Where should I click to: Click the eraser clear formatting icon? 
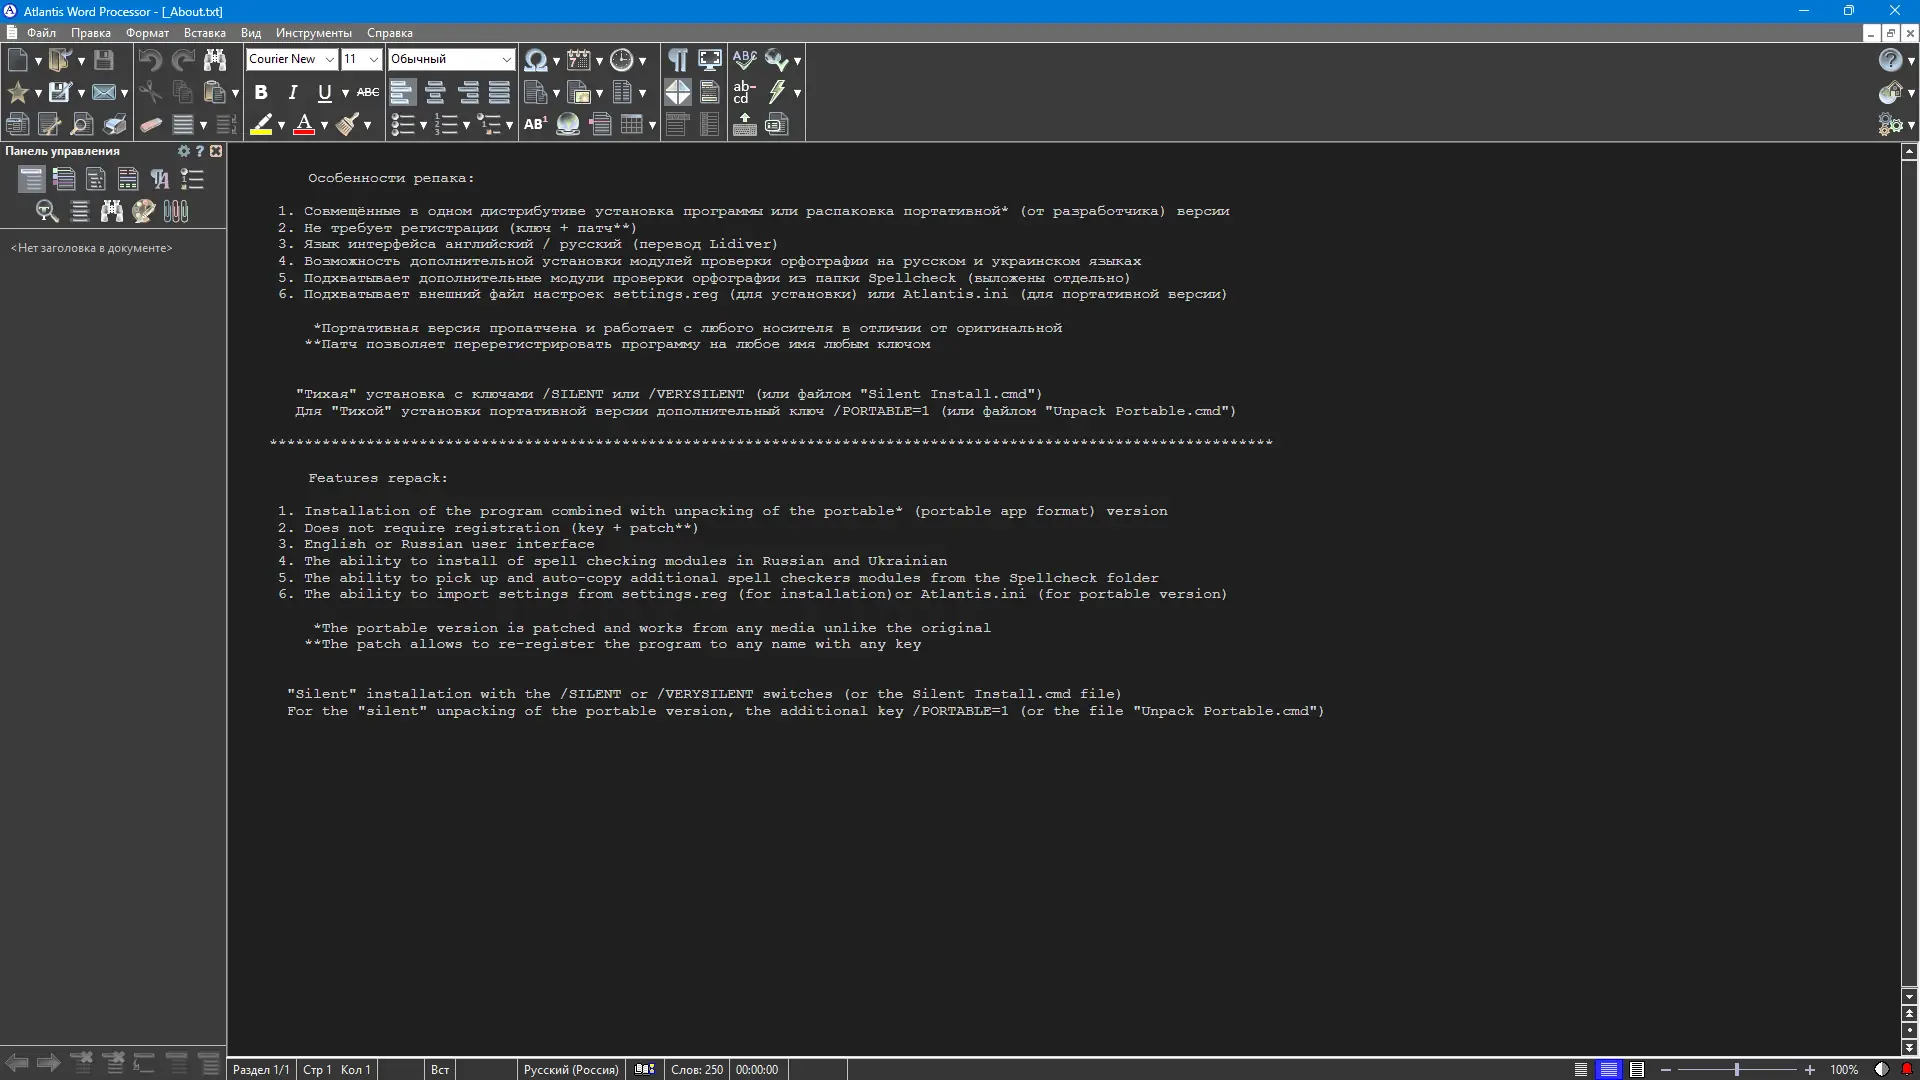tap(151, 125)
